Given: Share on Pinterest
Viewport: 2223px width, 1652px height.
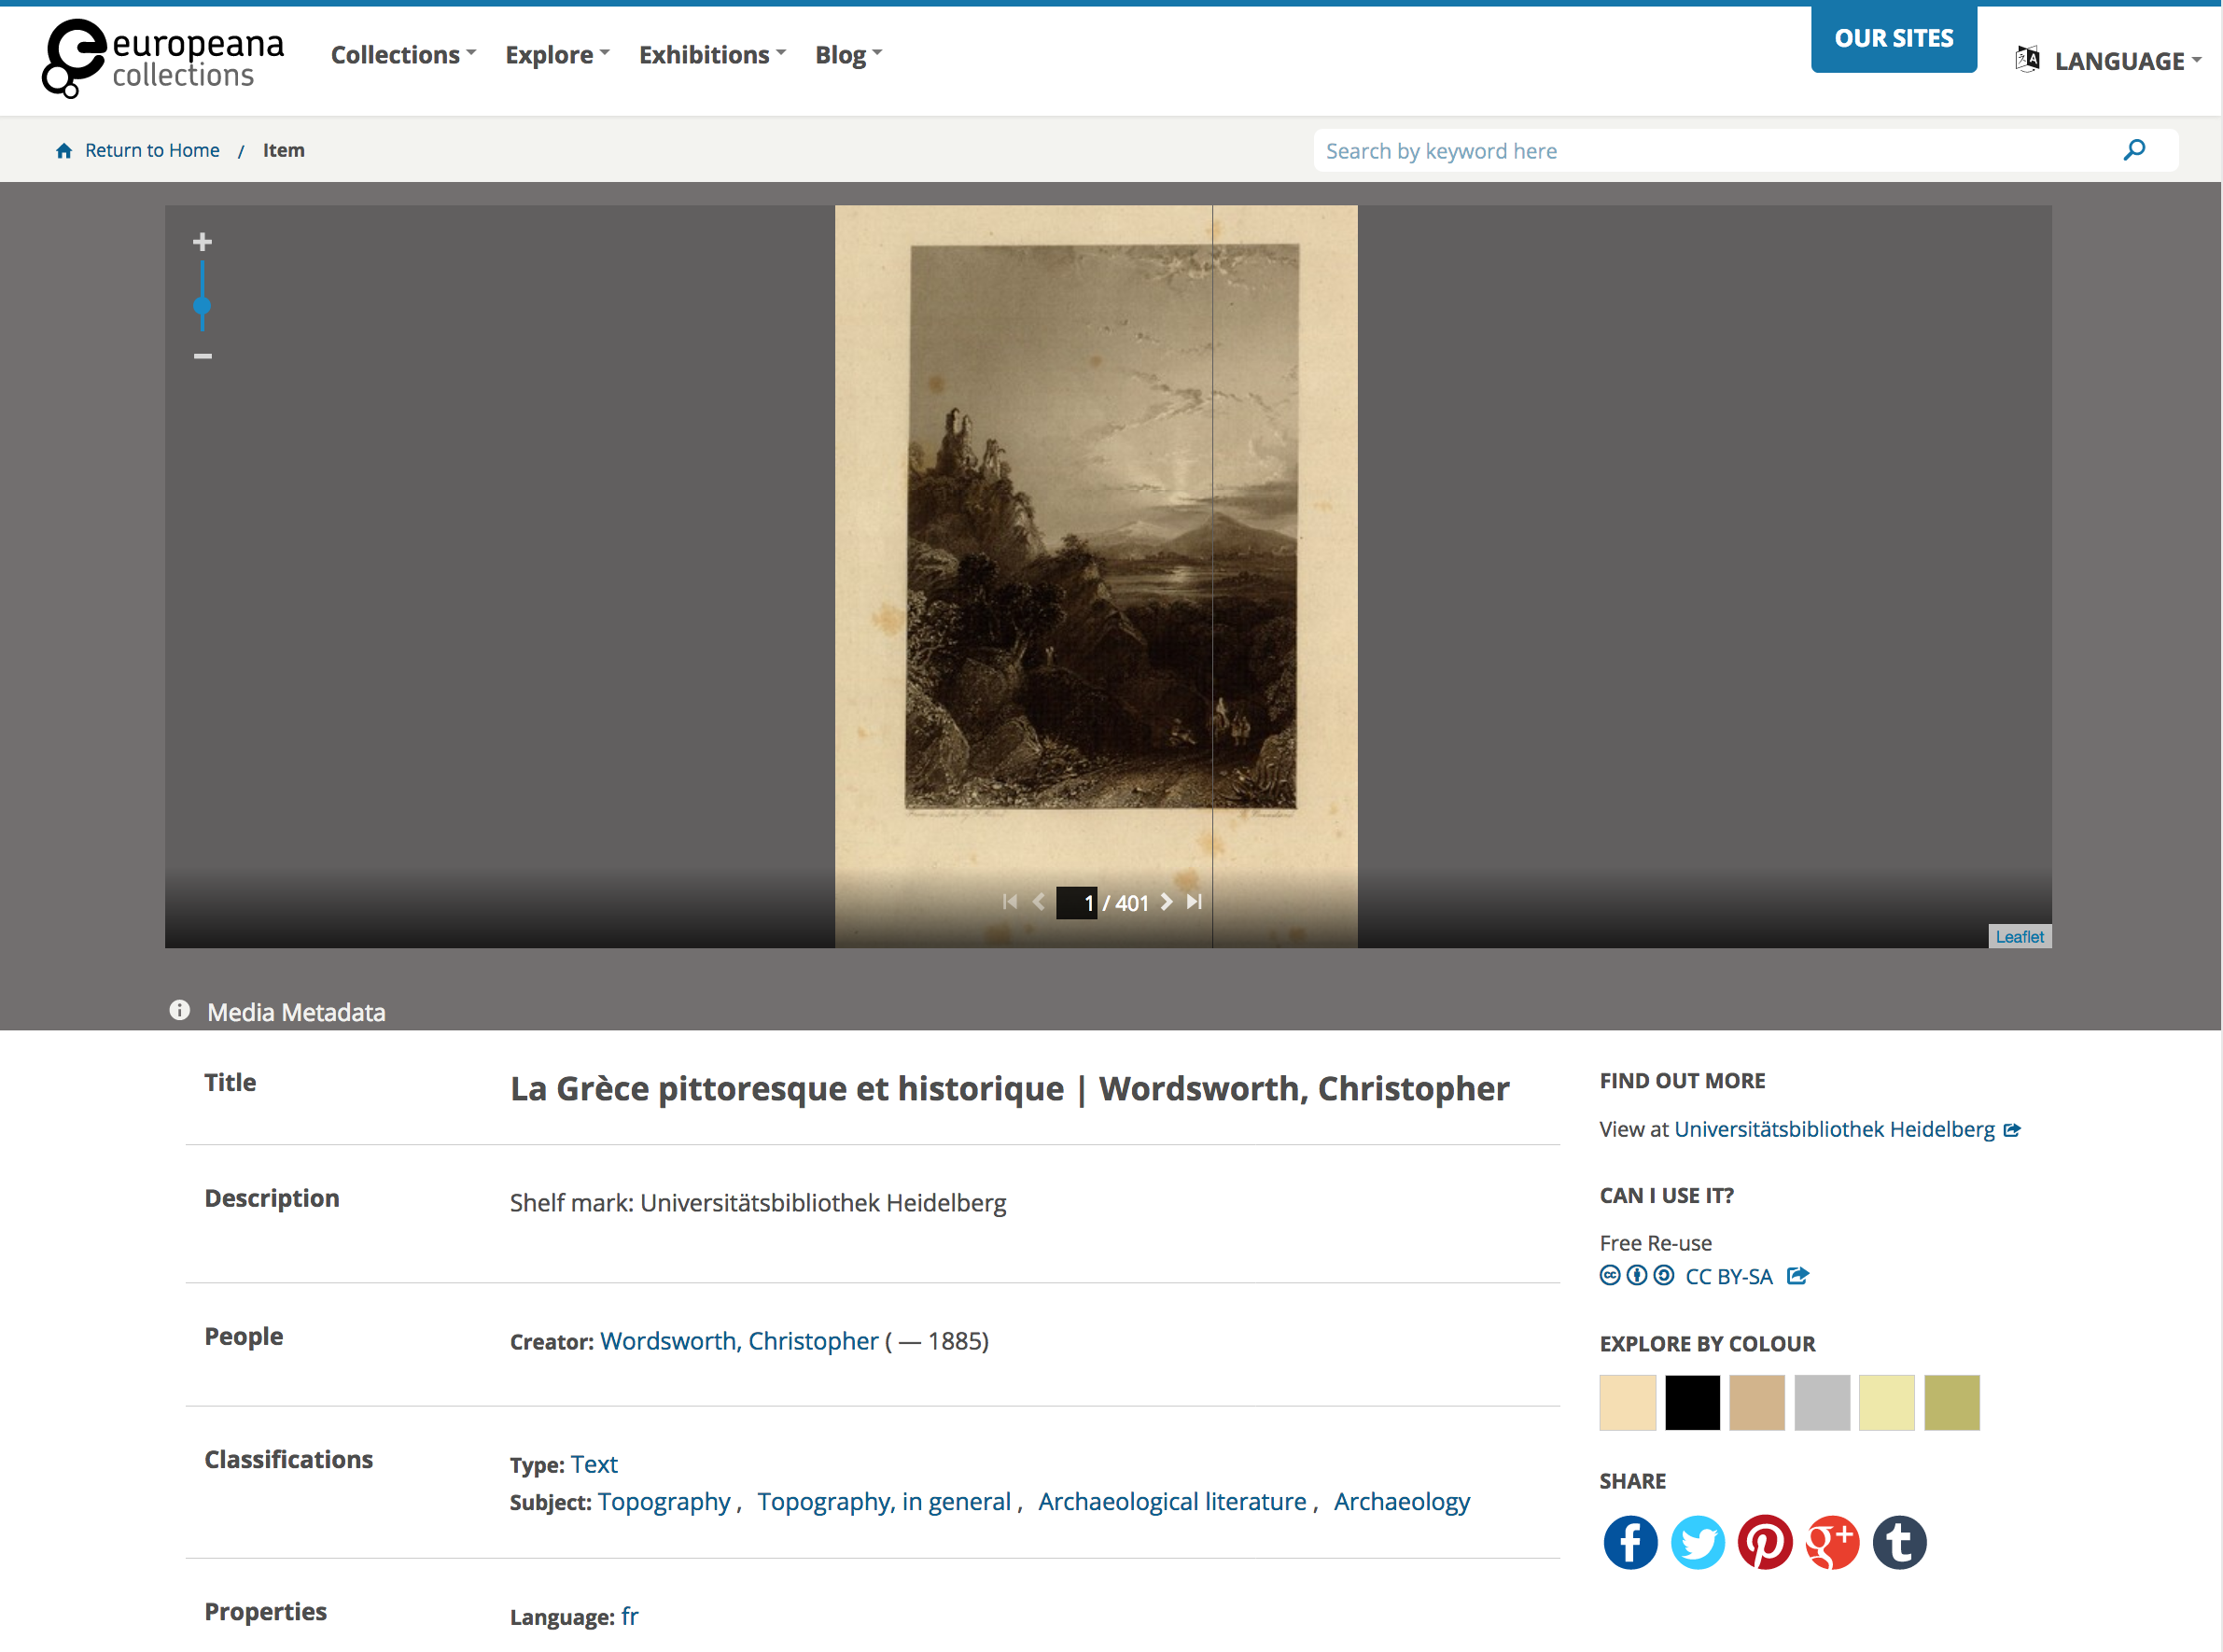Looking at the screenshot, I should (1764, 1542).
